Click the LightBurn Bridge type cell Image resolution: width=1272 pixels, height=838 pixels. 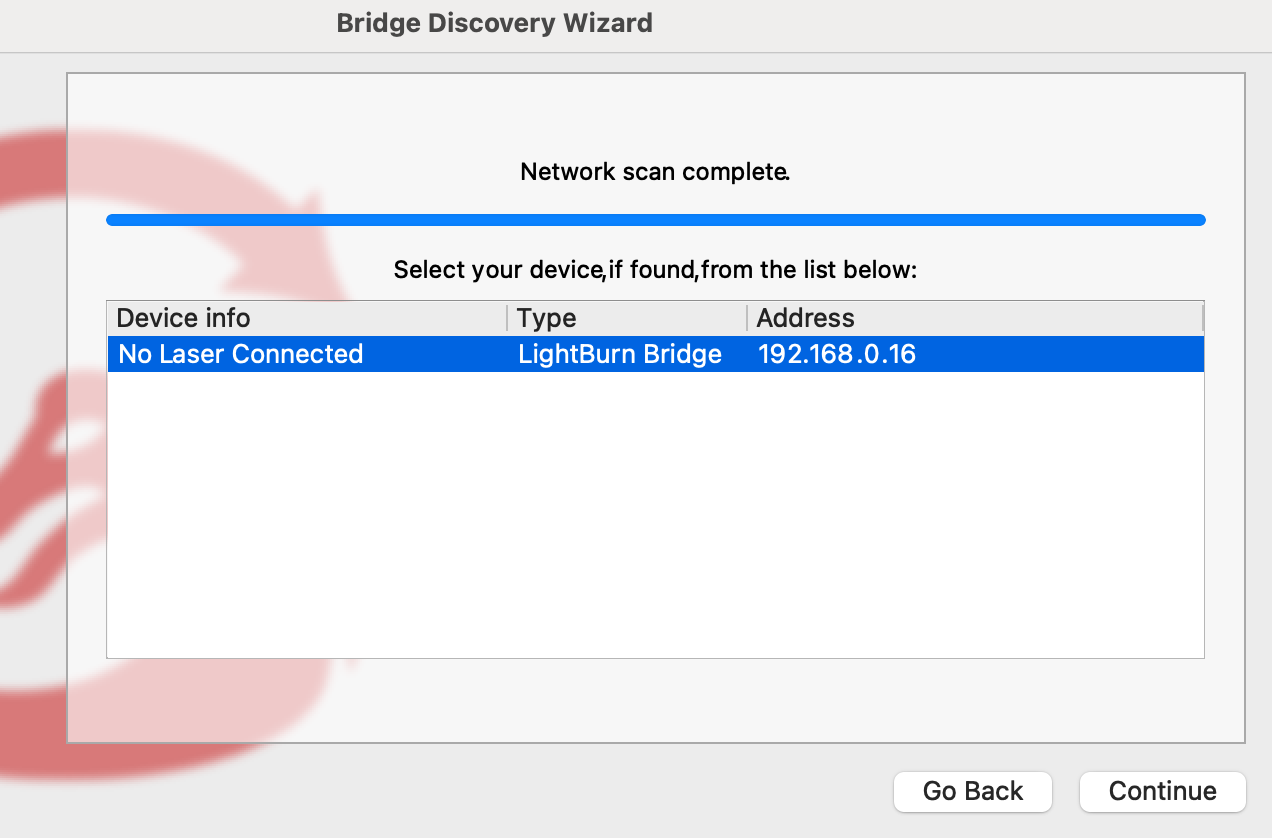point(620,354)
